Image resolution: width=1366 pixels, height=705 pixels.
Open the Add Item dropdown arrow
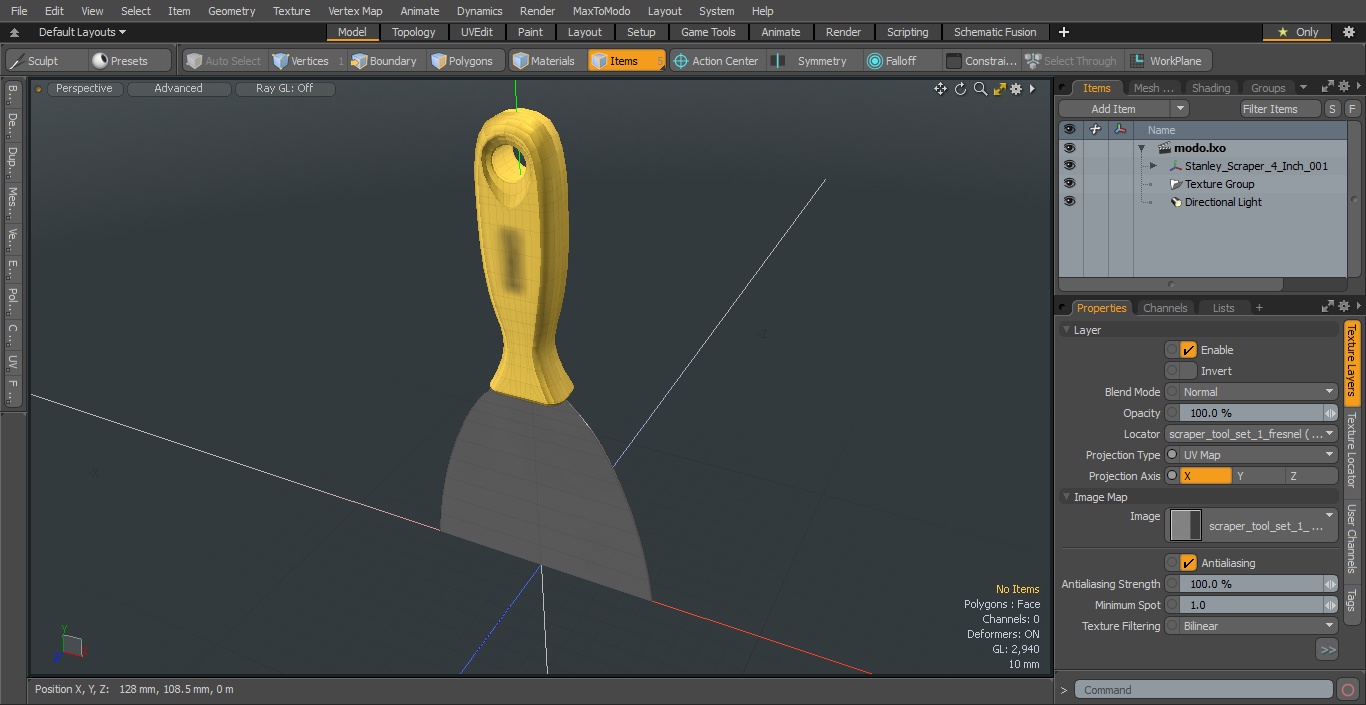point(1180,109)
